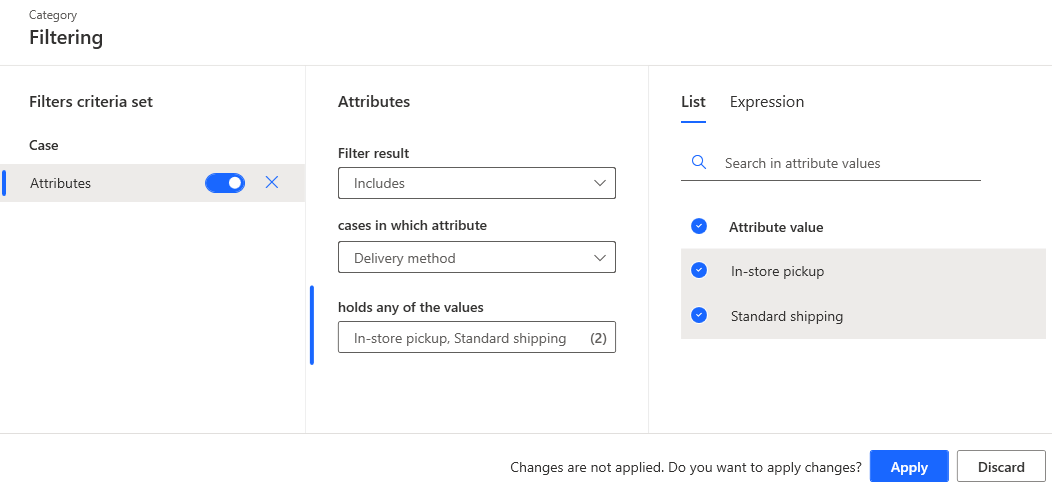Screen dimensions: 1052x491
Task: Select the Attributes item under Case
Action: point(61,183)
